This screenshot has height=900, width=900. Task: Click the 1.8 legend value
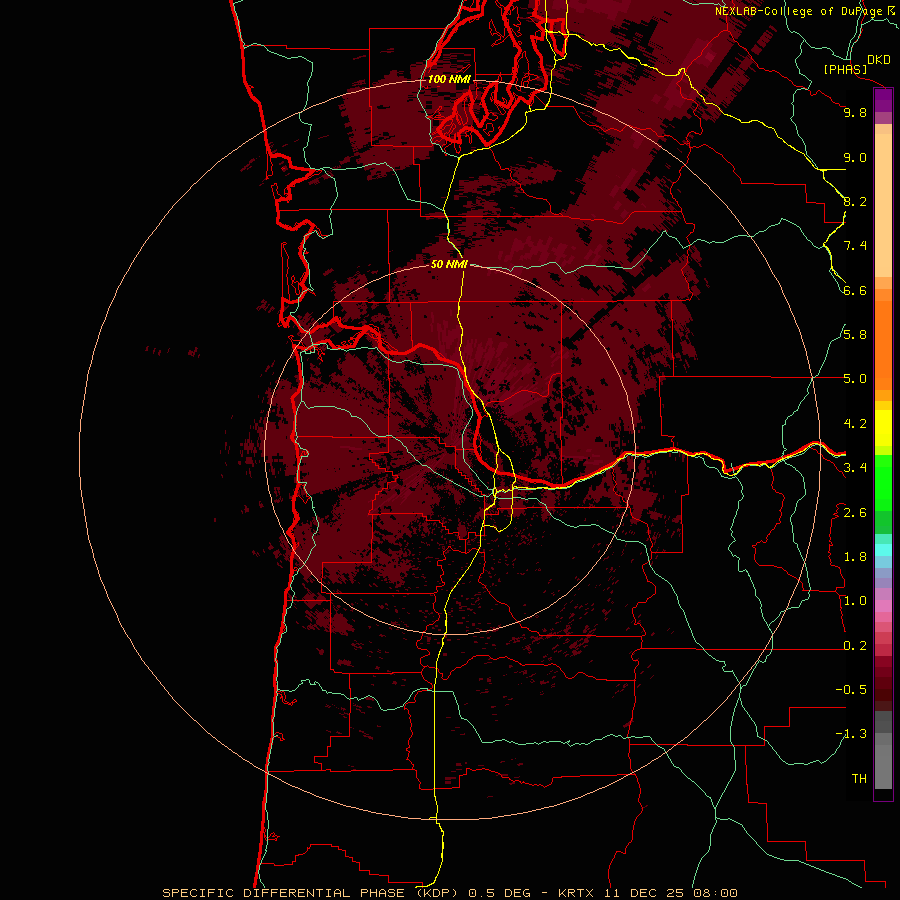(855, 557)
